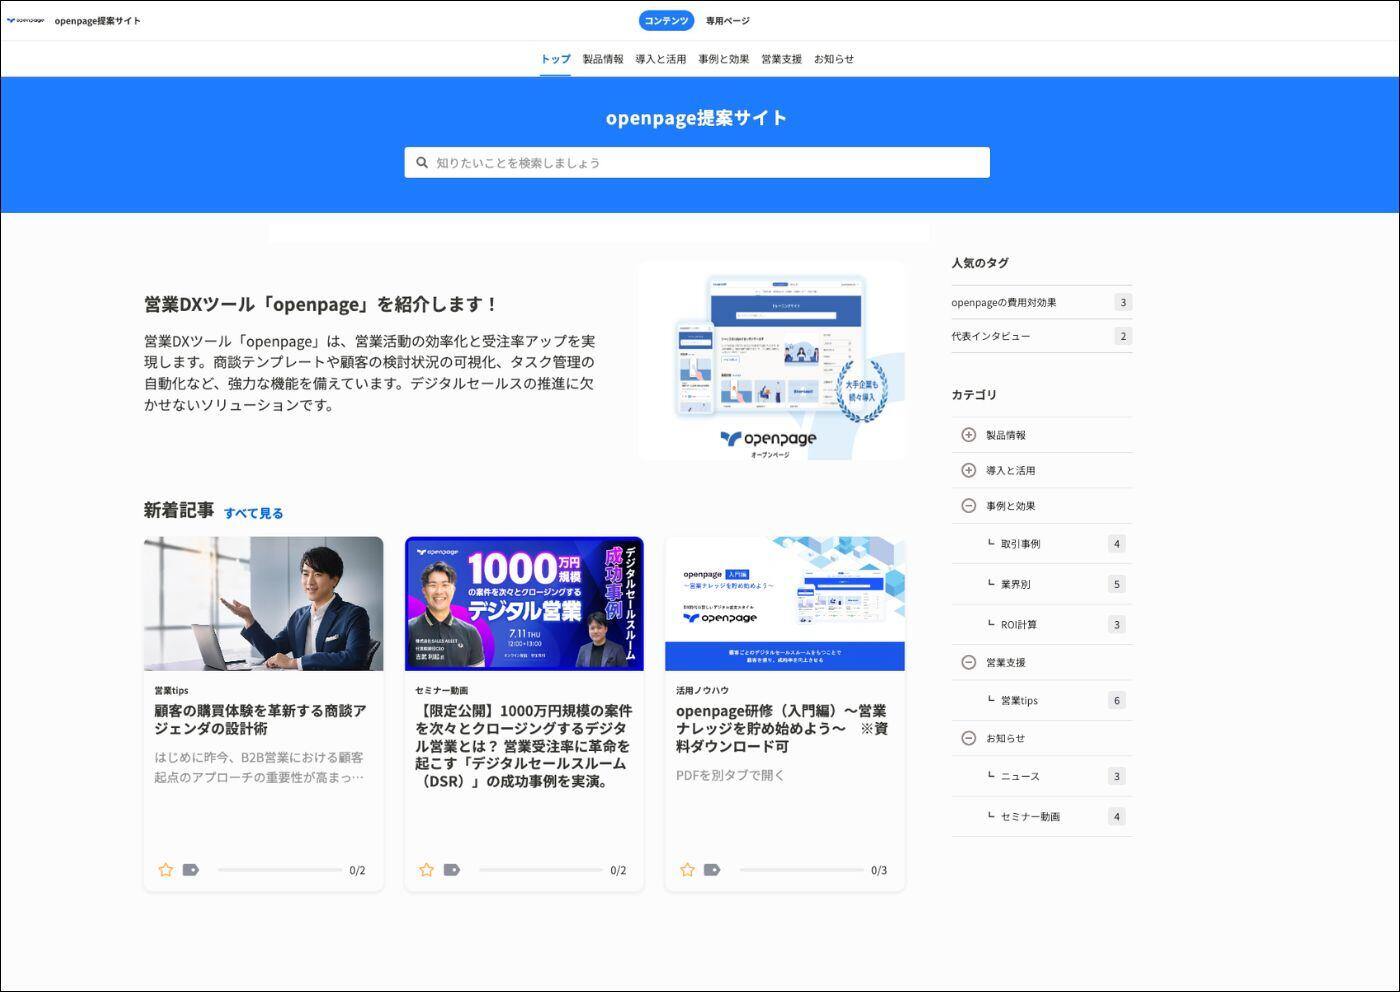Image resolution: width=1400 pixels, height=992 pixels.
Task: Star the 【限定公開】1000万円規模 seminar card
Action: pyautogui.click(x=426, y=870)
